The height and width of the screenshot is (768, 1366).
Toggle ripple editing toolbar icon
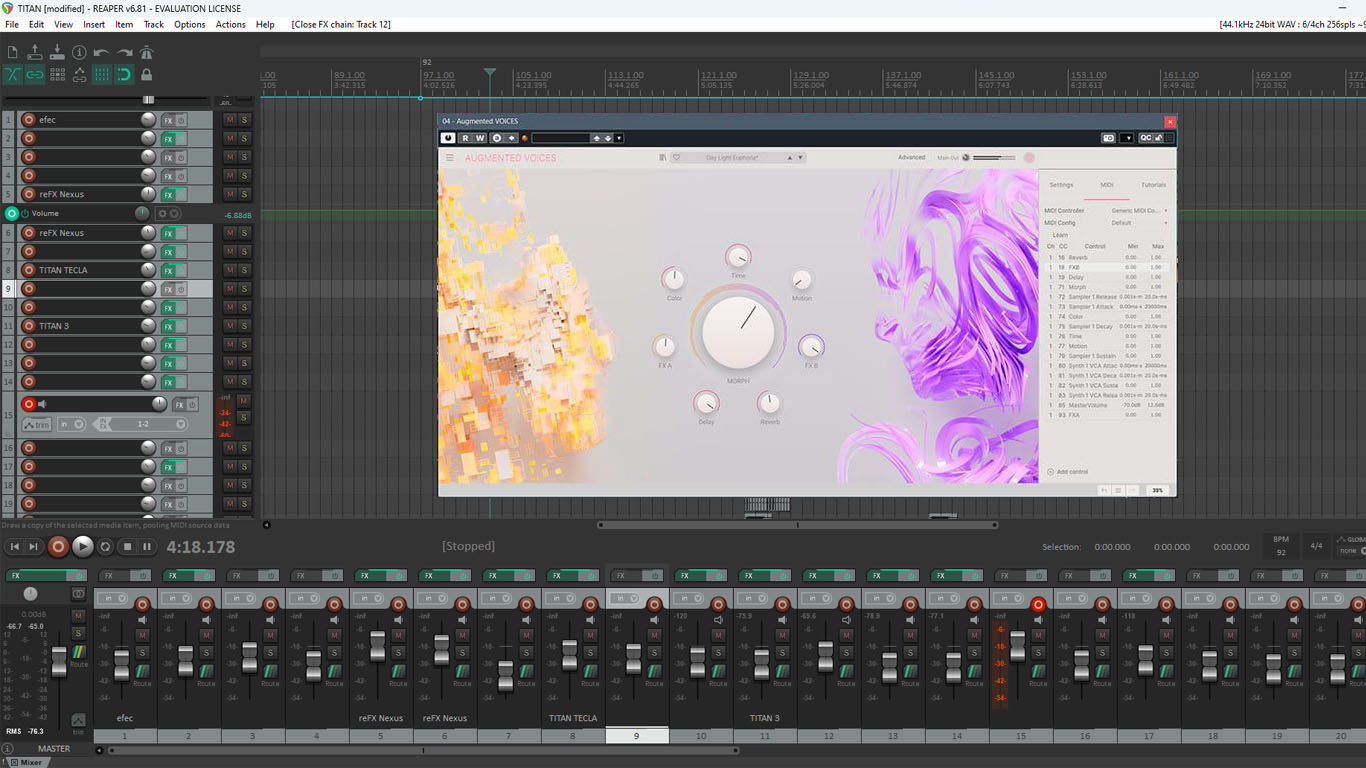(x=57, y=74)
